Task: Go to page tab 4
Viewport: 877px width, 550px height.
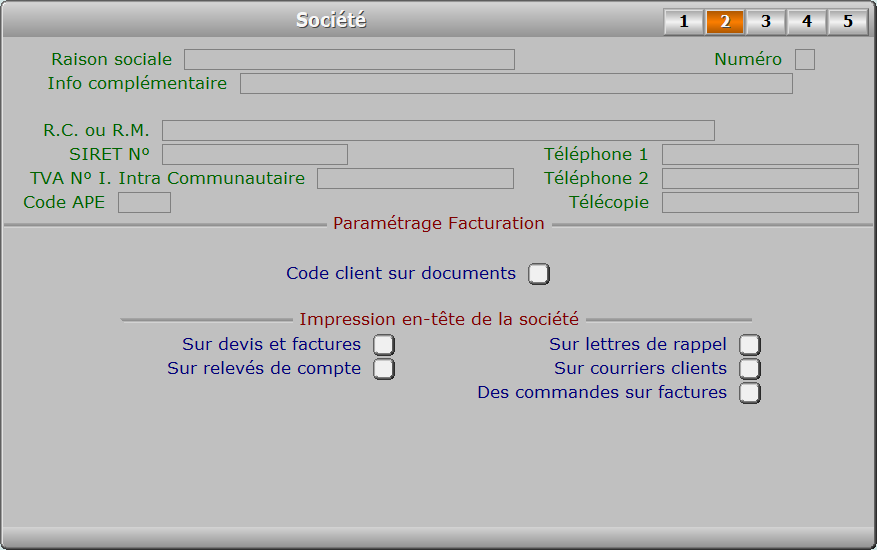Action: tap(807, 22)
